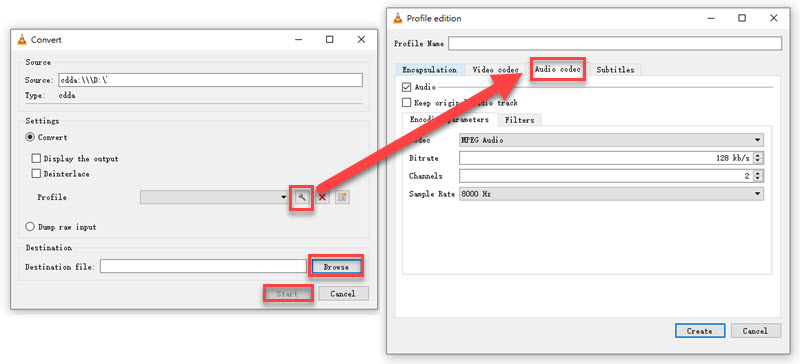Image resolution: width=800 pixels, height=364 pixels.
Task: Increase the Channels value with the up stepper
Action: pos(758,173)
